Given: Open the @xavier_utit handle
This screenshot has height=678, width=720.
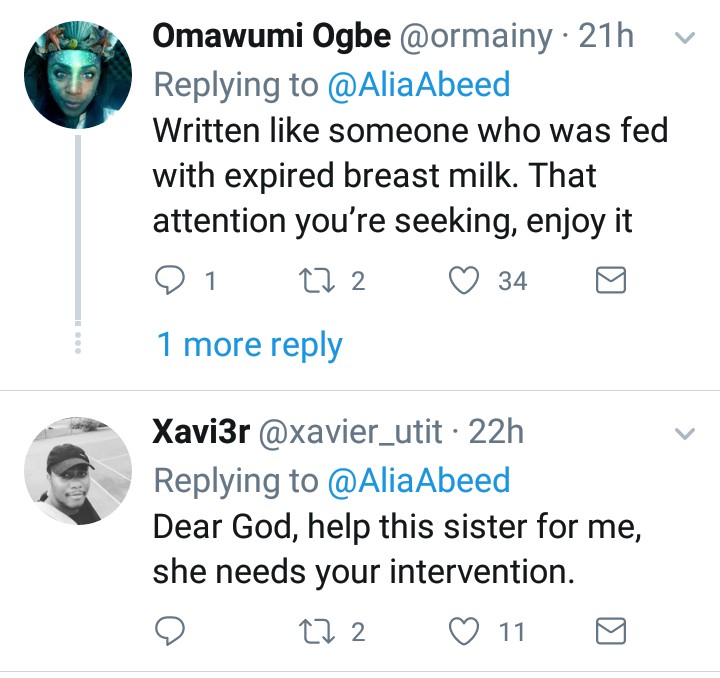Looking at the screenshot, I should coord(350,433).
